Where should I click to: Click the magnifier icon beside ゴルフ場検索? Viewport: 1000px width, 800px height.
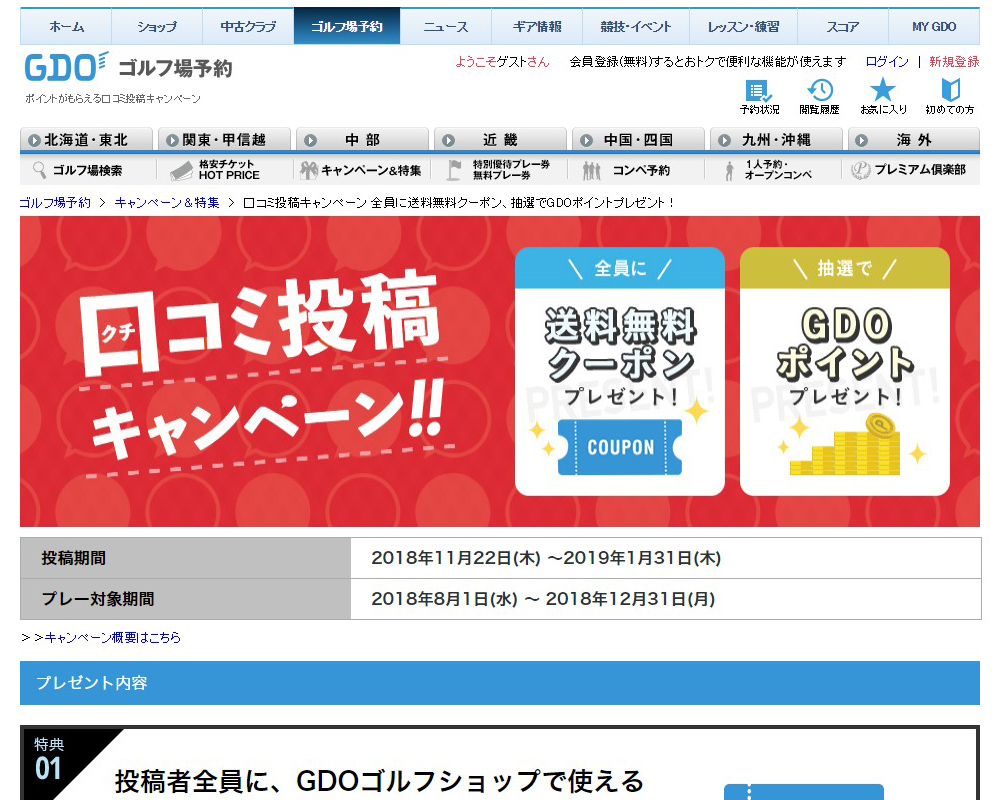coord(40,170)
